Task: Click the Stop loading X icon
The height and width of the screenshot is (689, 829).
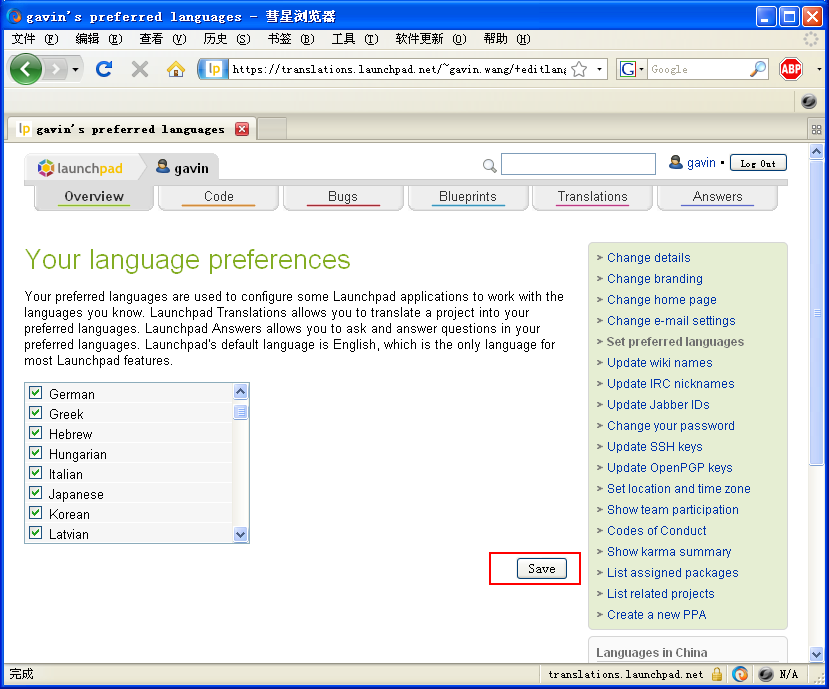Action: click(x=140, y=69)
